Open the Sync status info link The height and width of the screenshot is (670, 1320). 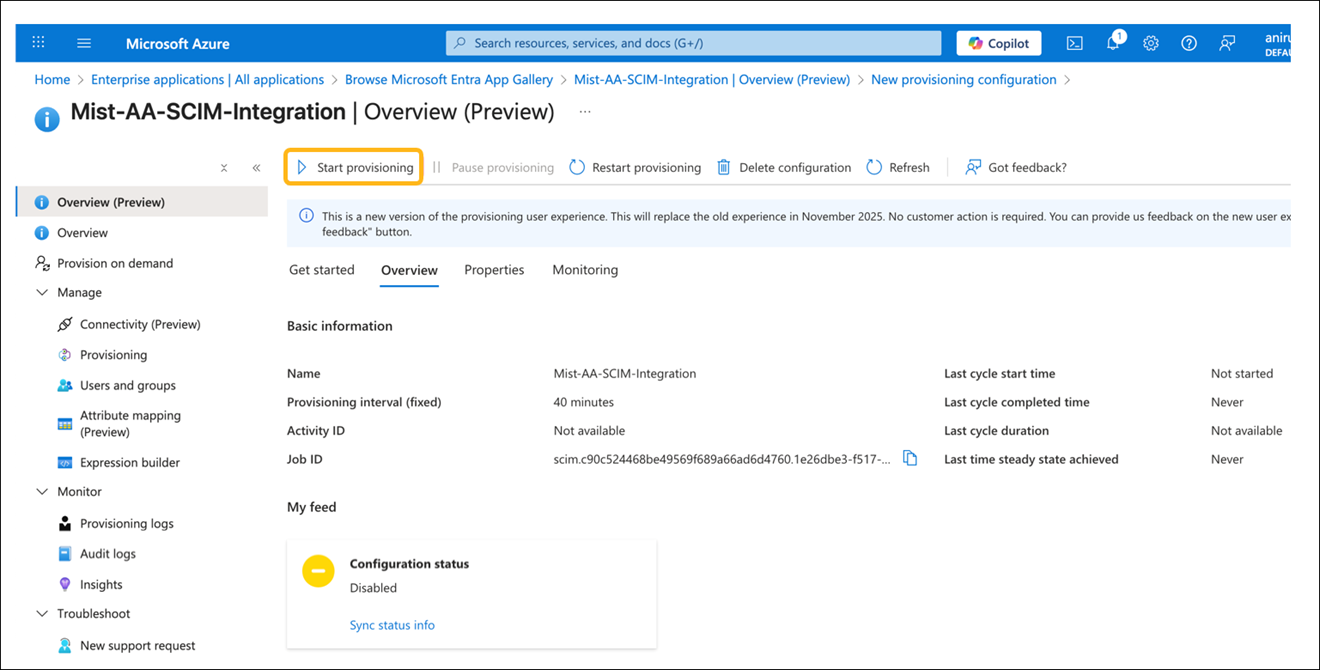pos(392,624)
